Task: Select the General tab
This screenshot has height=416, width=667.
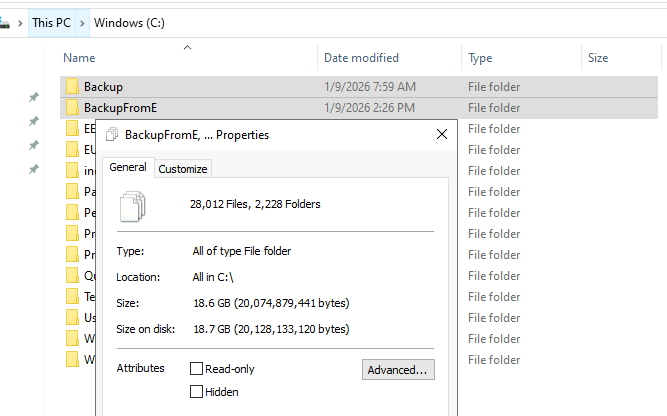Action: [x=128, y=168]
